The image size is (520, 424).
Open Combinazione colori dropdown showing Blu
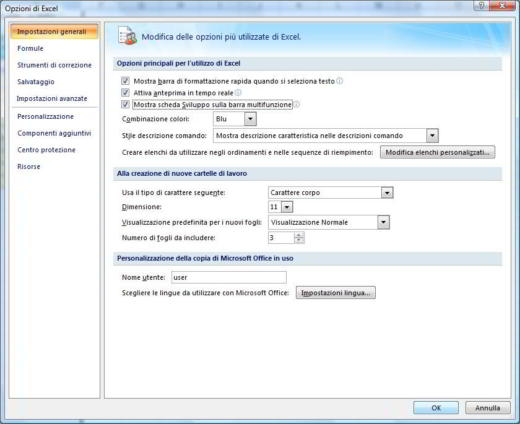[x=250, y=119]
